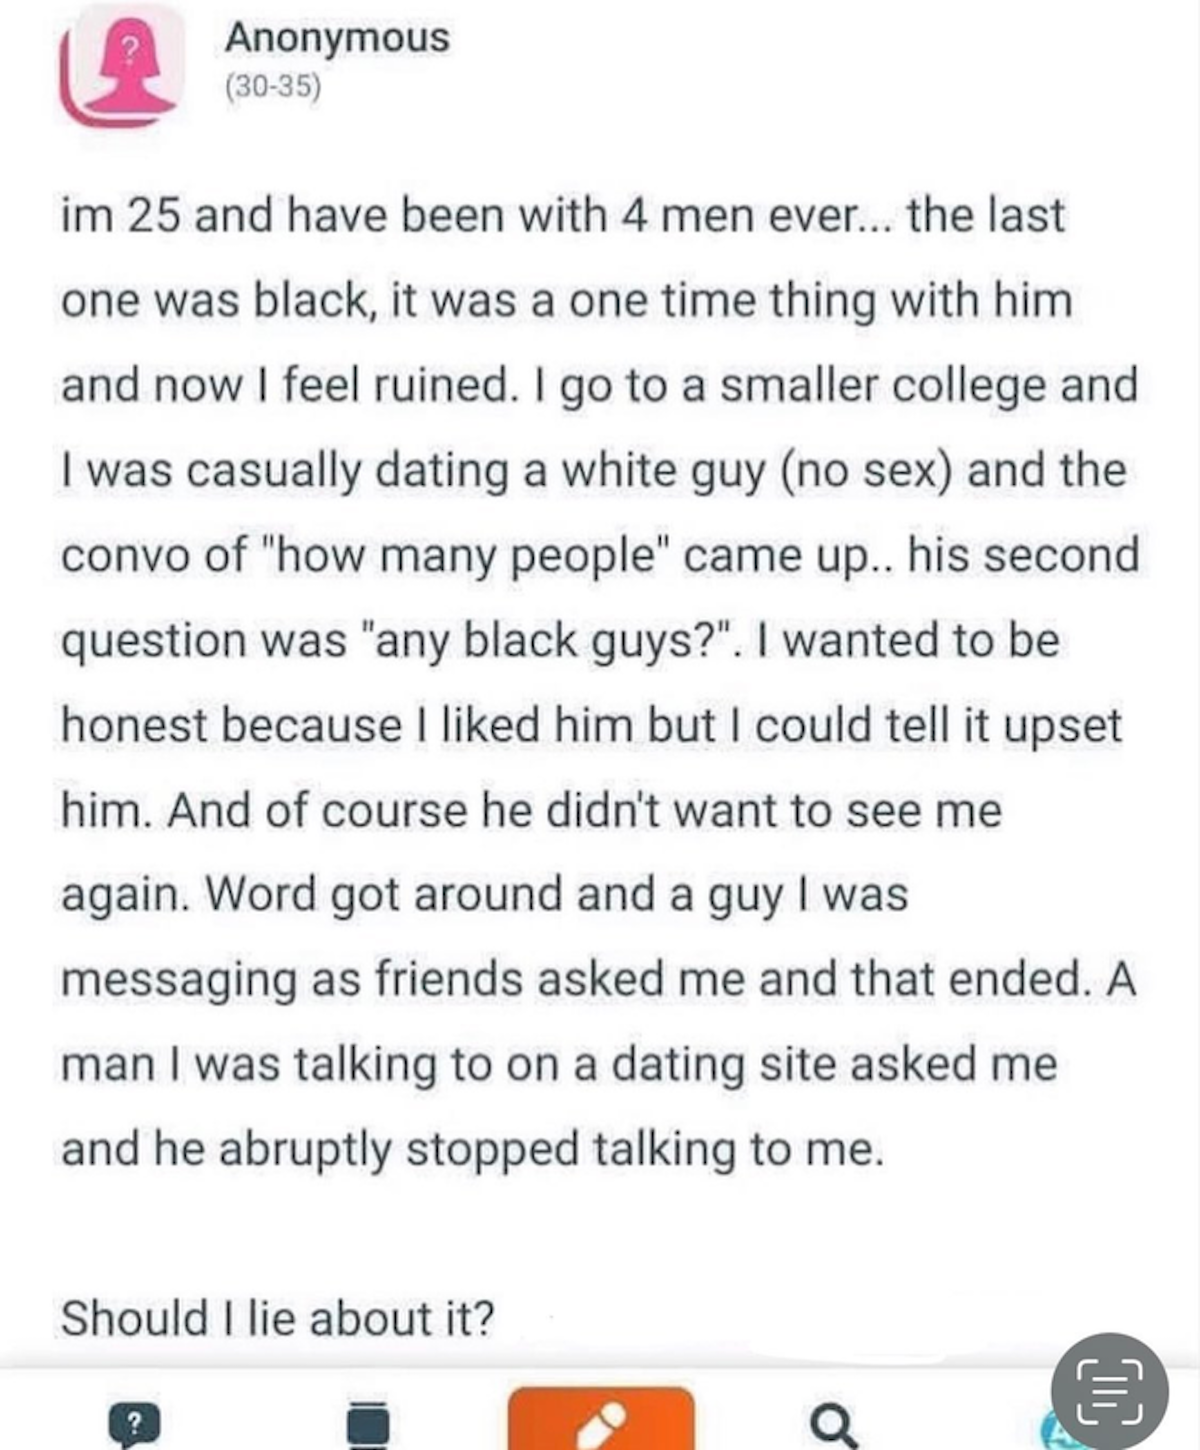Image resolution: width=1200 pixels, height=1450 pixels.
Task: Click the "Should I lie about it?" question
Action: tap(278, 1318)
